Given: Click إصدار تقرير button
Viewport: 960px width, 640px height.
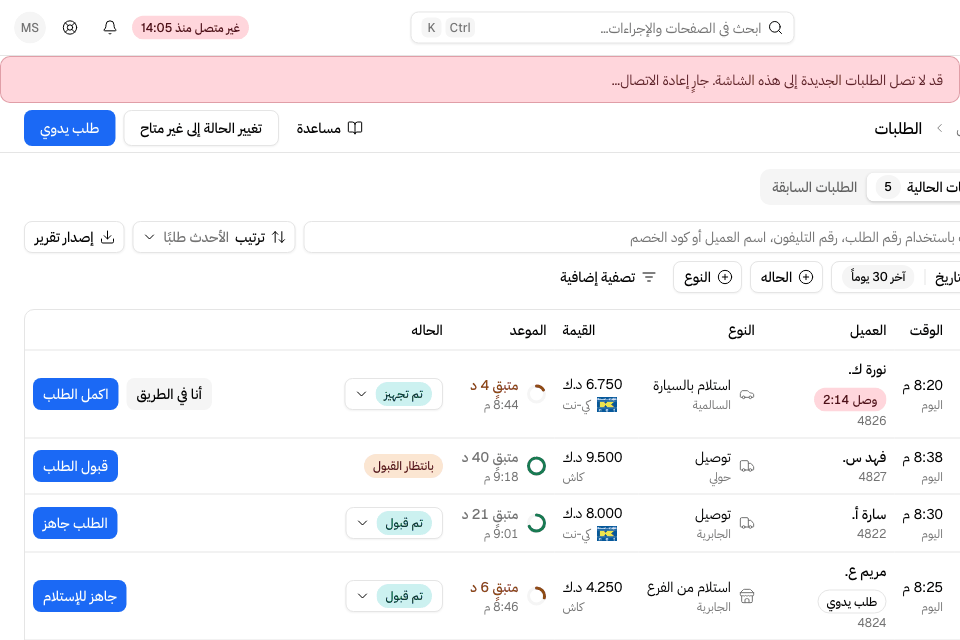Looking at the screenshot, I should coord(74,237).
